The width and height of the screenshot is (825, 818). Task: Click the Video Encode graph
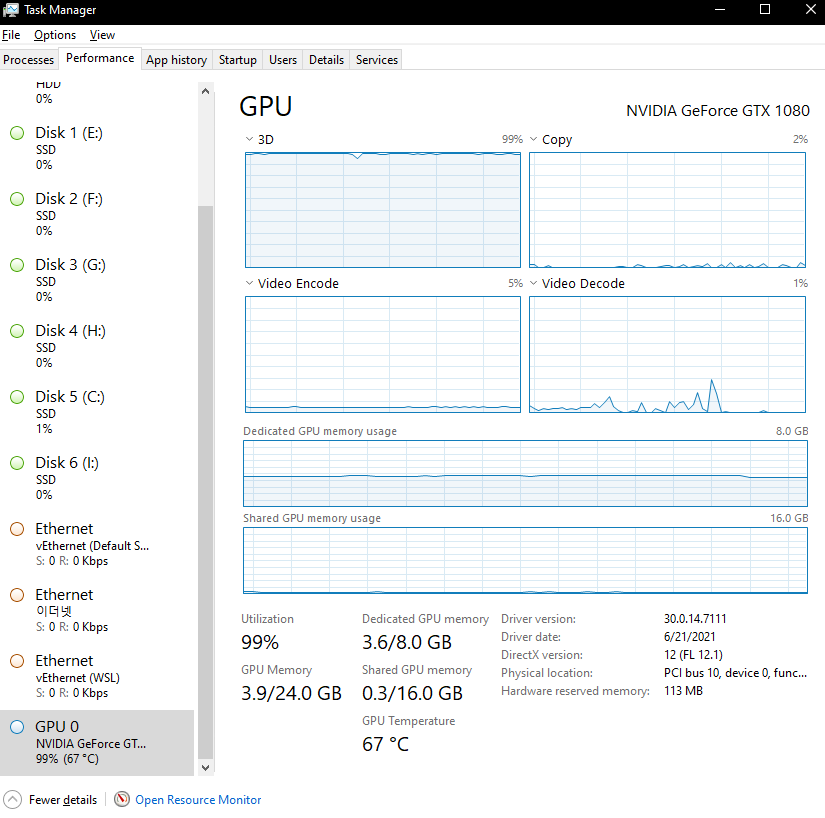tap(383, 354)
